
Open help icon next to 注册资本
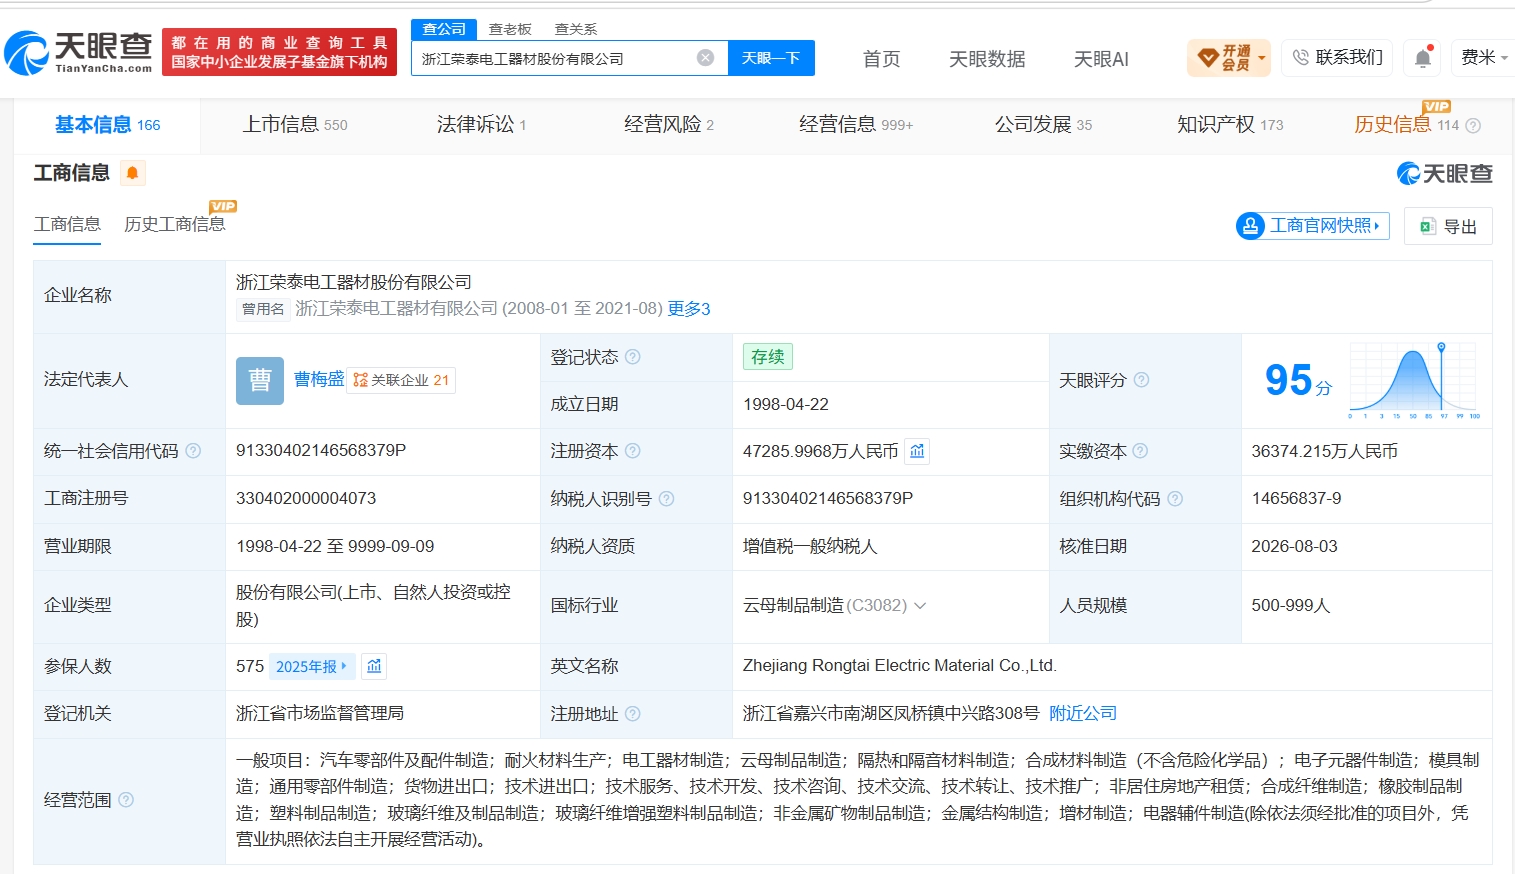pyautogui.click(x=633, y=451)
